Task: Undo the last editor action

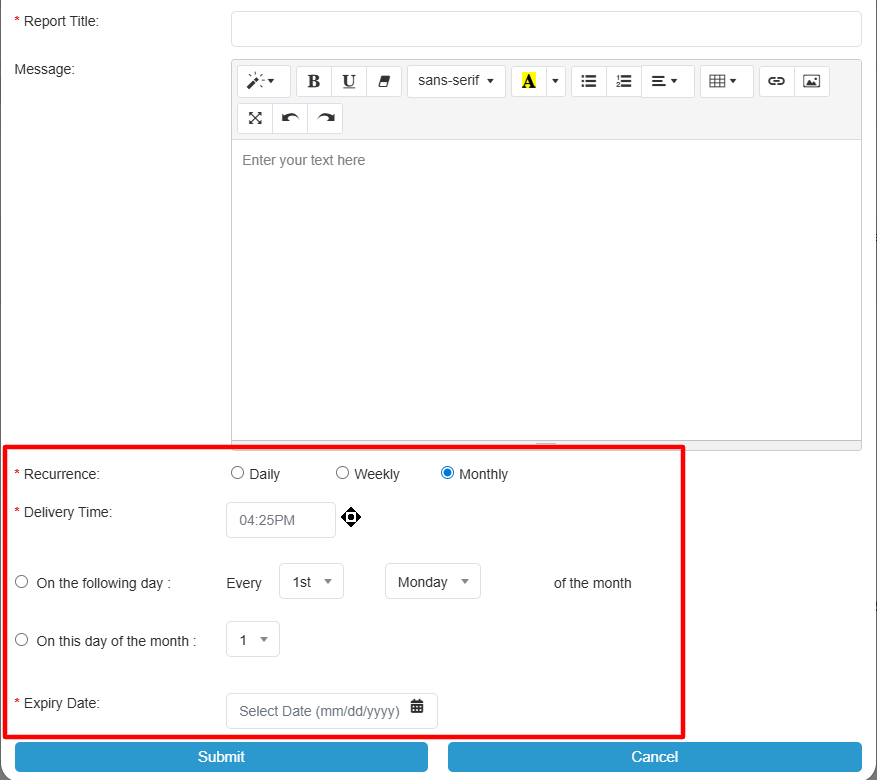Action: [290, 118]
